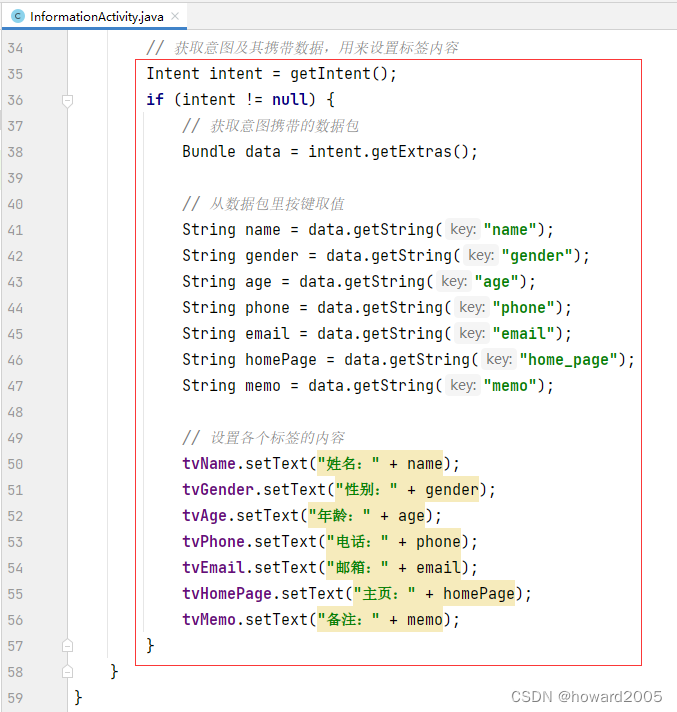This screenshot has height=712, width=677.
Task: Click the key: parameter hint before "home_page"
Action: (x=499, y=360)
